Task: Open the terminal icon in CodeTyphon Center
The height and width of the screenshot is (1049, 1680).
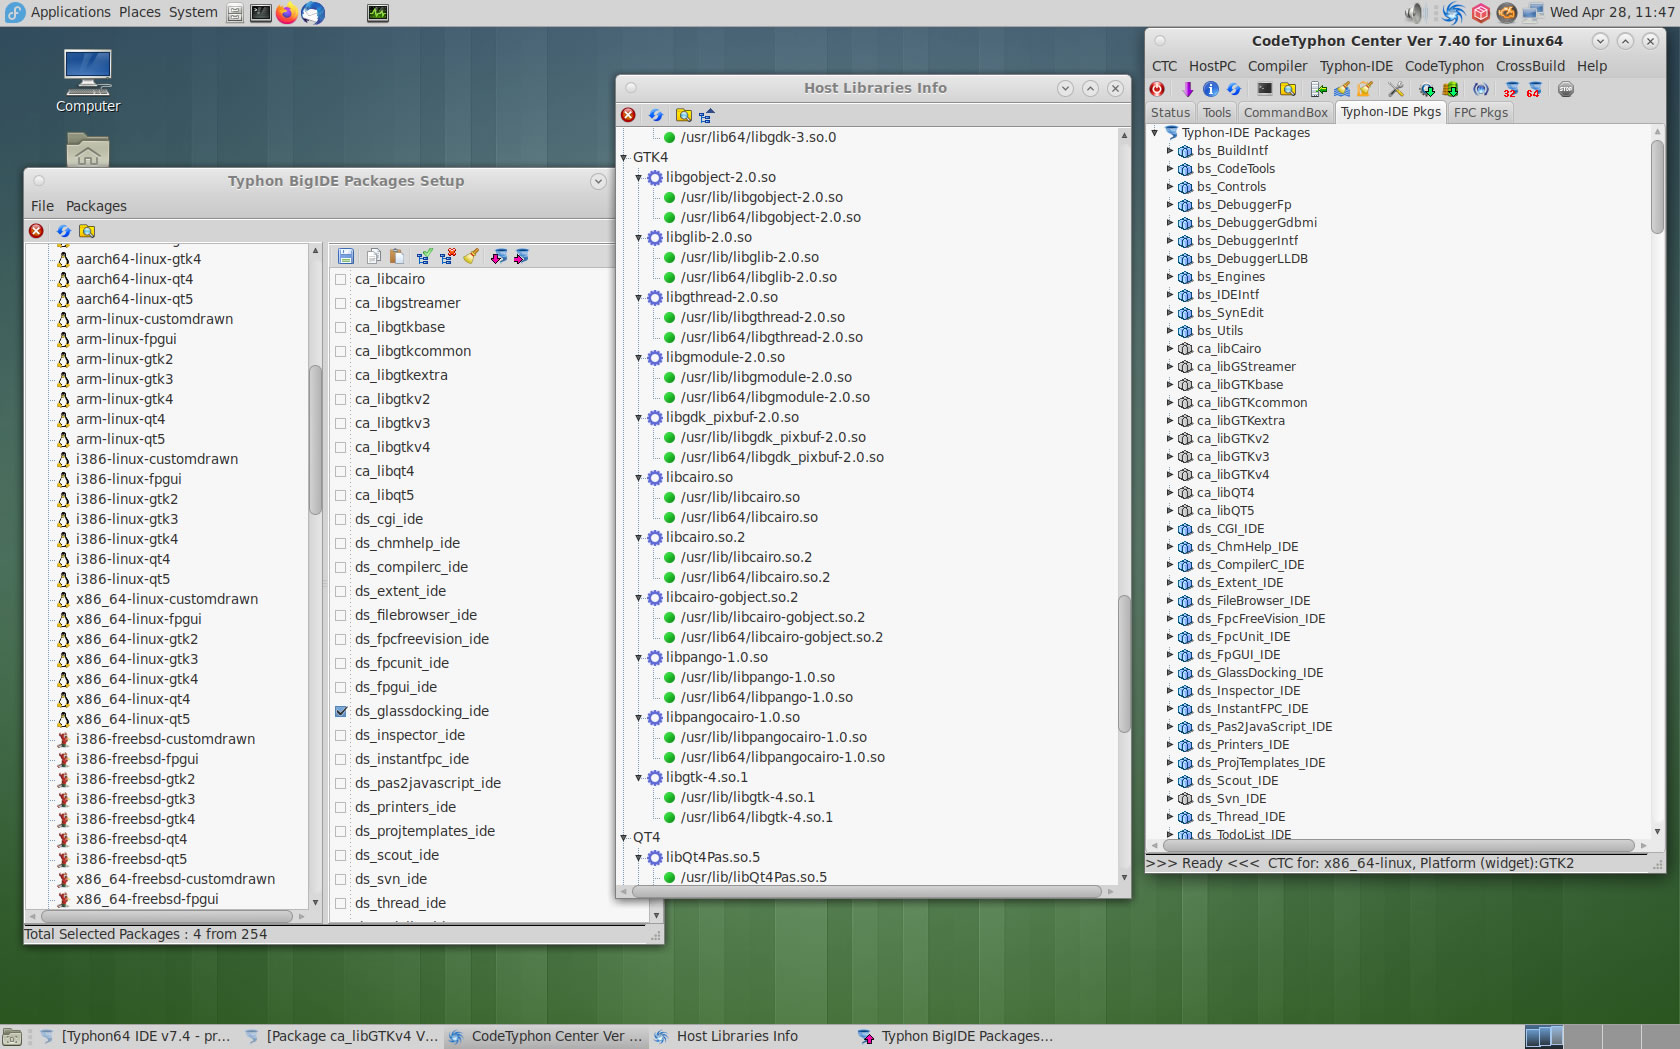Action: pos(1265,89)
